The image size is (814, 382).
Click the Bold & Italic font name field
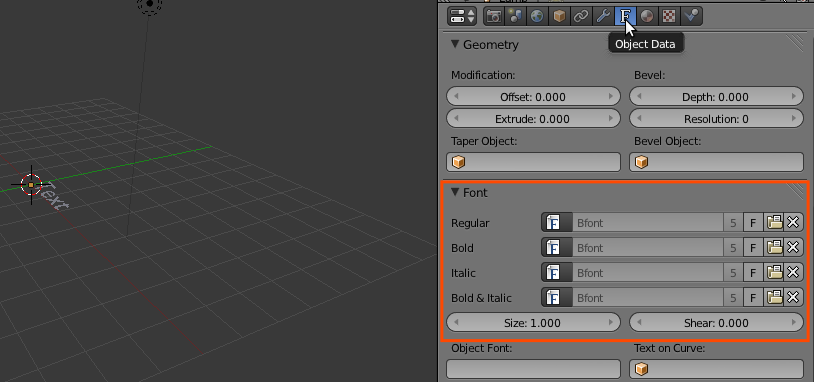click(x=647, y=297)
